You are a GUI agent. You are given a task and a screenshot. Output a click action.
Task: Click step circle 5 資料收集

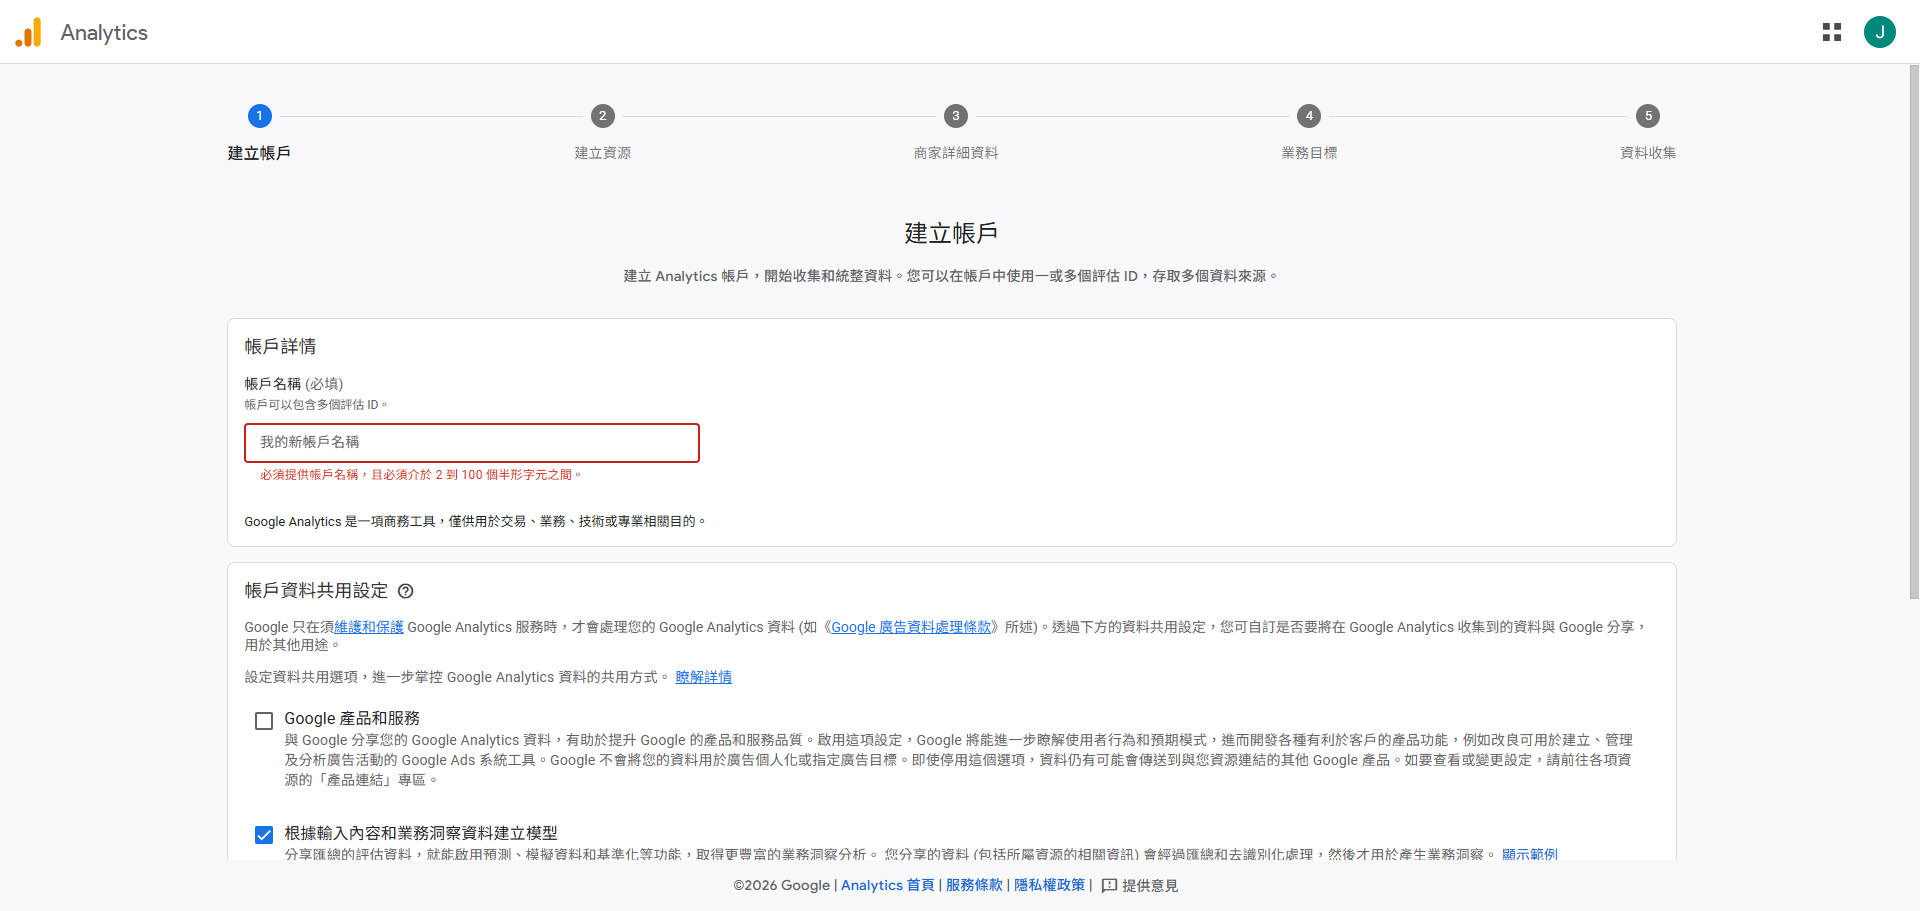[x=1648, y=116]
